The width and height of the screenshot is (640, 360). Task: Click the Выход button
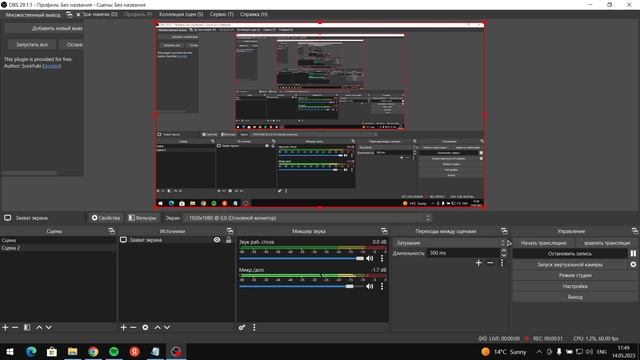[575, 297]
